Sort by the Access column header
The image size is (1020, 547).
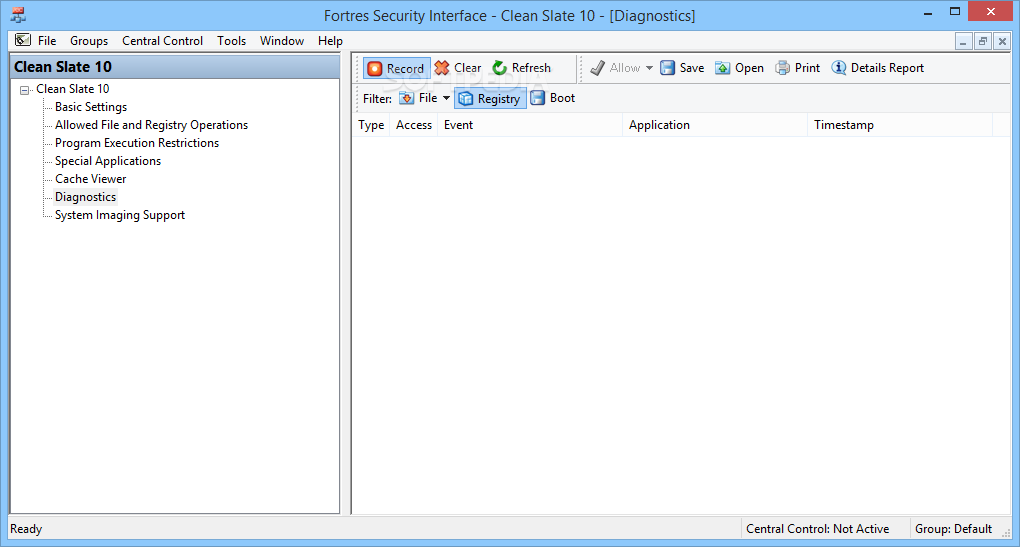[x=414, y=125]
